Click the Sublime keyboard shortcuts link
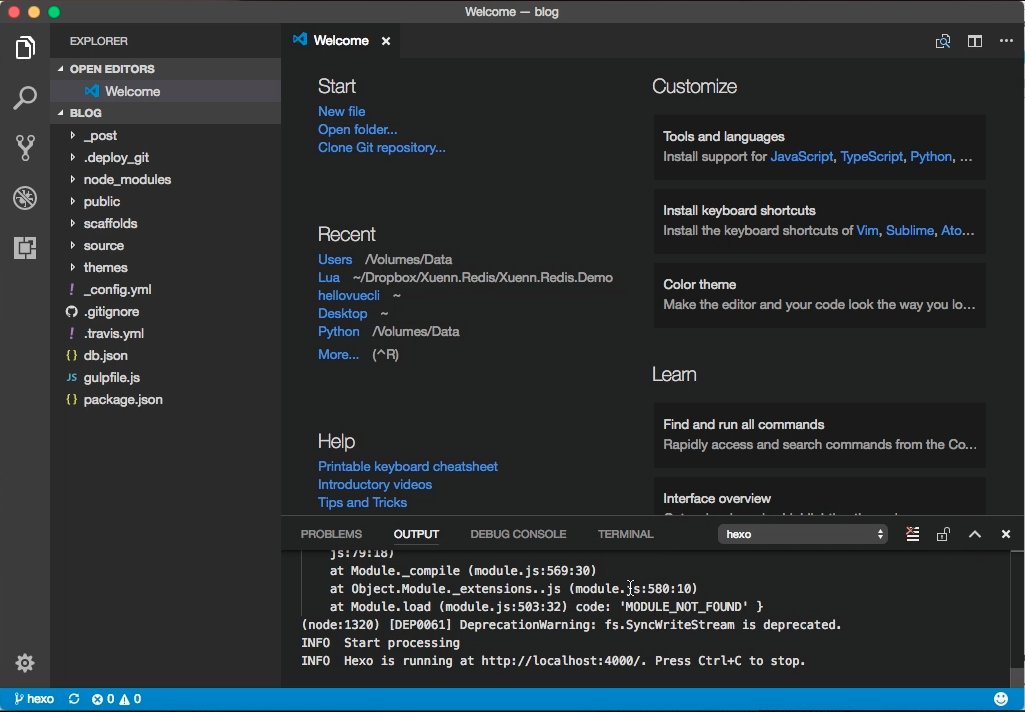This screenshot has width=1025, height=712. pyautogui.click(x=910, y=230)
